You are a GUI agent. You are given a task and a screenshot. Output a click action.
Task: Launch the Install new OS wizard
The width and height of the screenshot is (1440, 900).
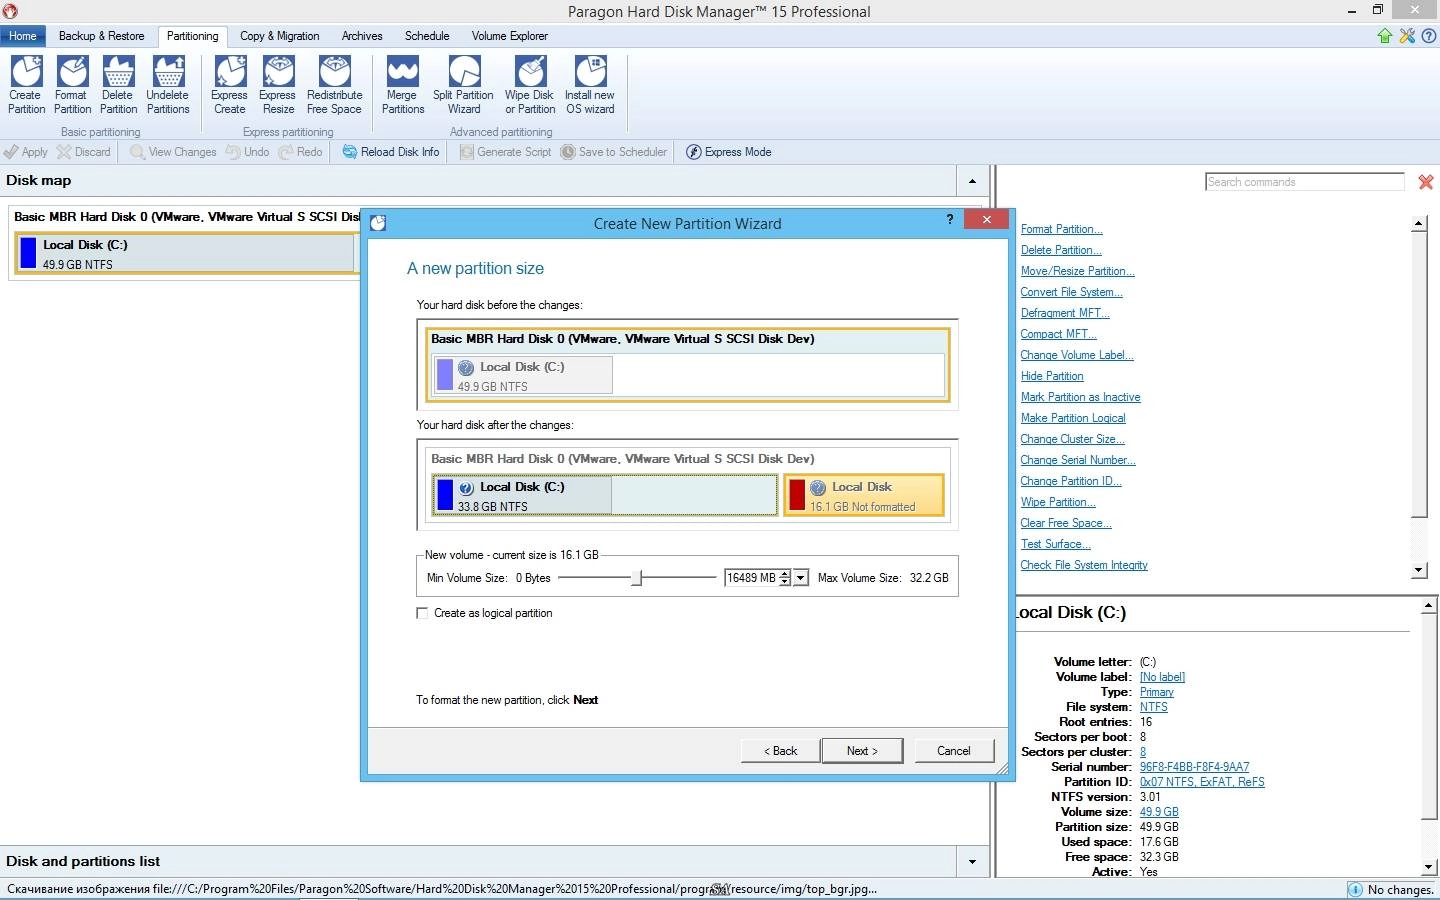(590, 84)
